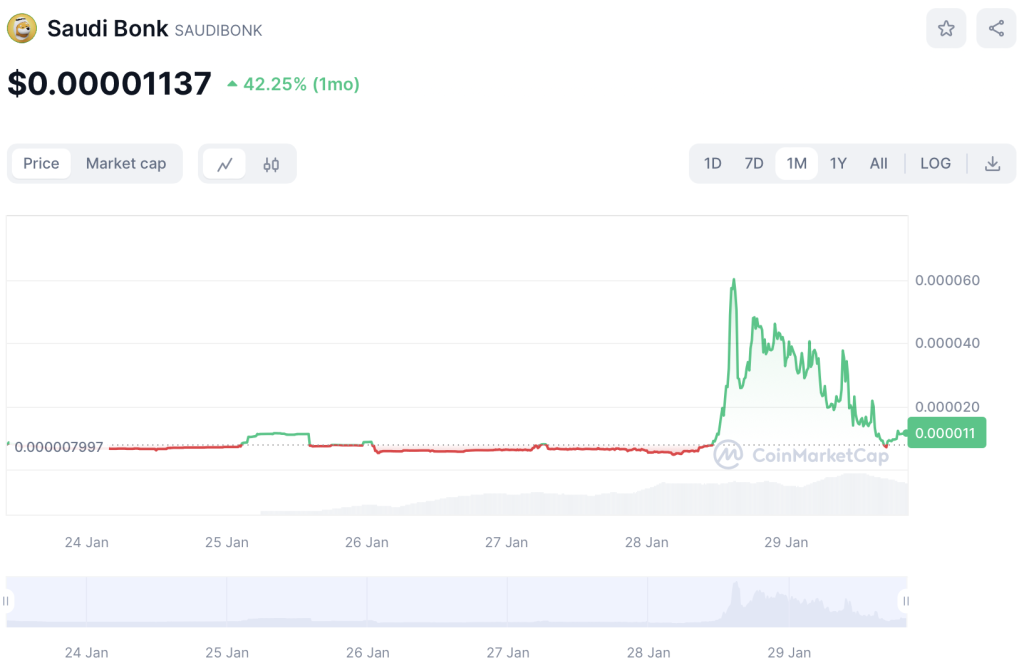Add Saudi Bonk to watchlist star

(x=946, y=29)
